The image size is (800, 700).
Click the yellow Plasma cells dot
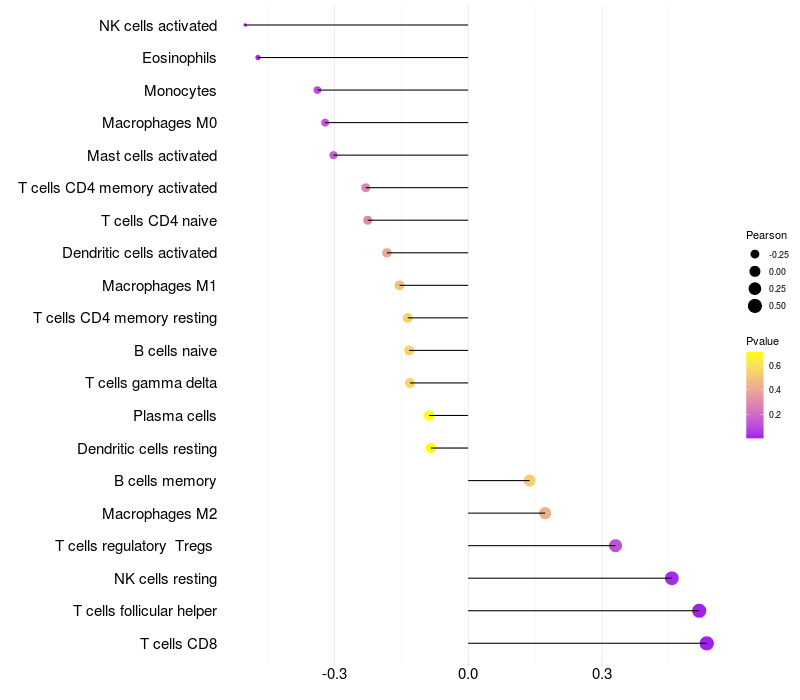pos(429,415)
